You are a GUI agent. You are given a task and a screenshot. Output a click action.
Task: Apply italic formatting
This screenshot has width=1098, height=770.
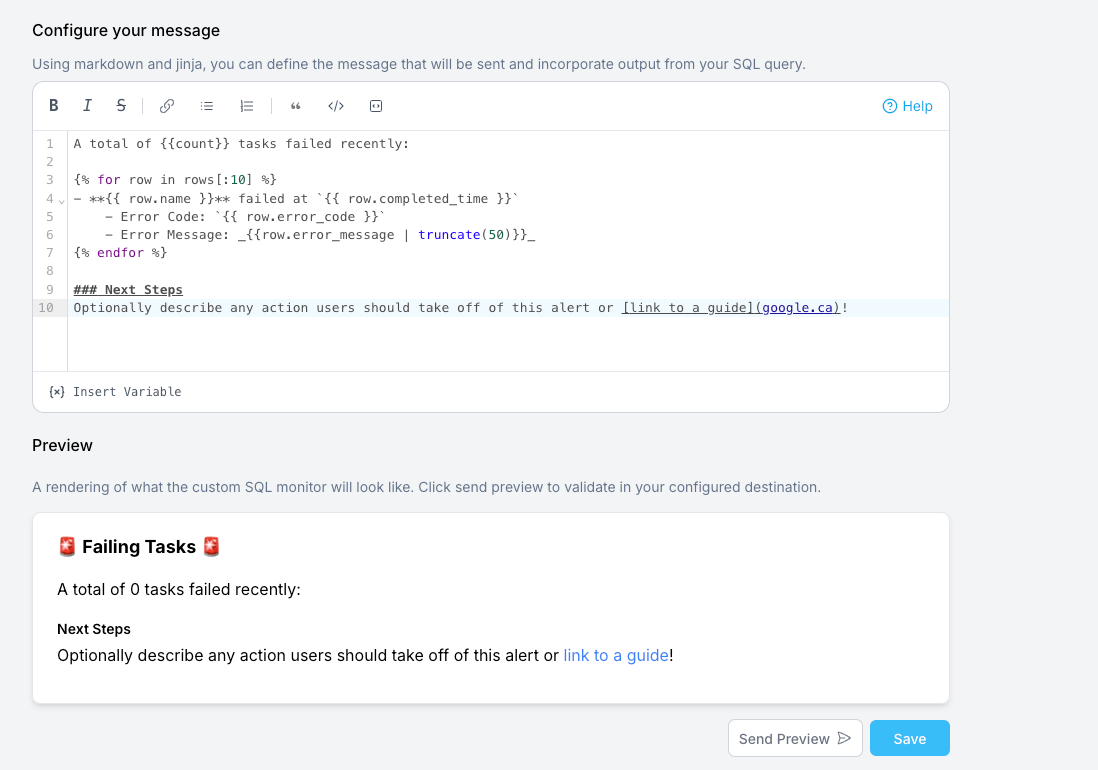[x=88, y=106]
